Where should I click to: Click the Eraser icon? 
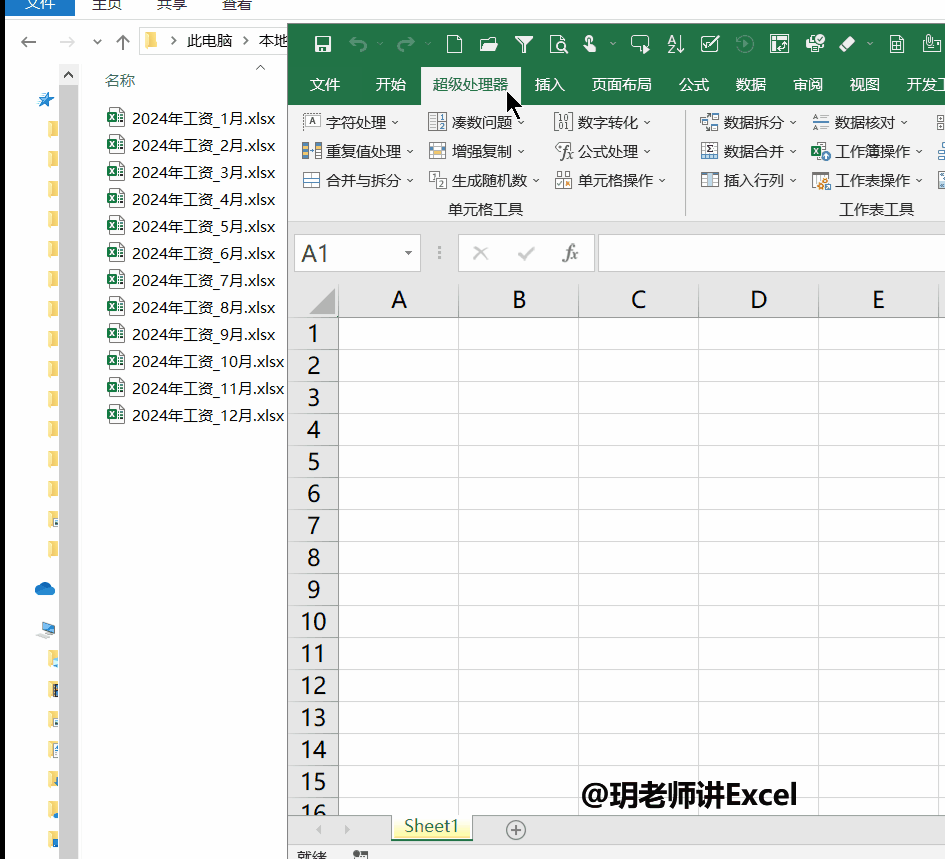click(847, 44)
